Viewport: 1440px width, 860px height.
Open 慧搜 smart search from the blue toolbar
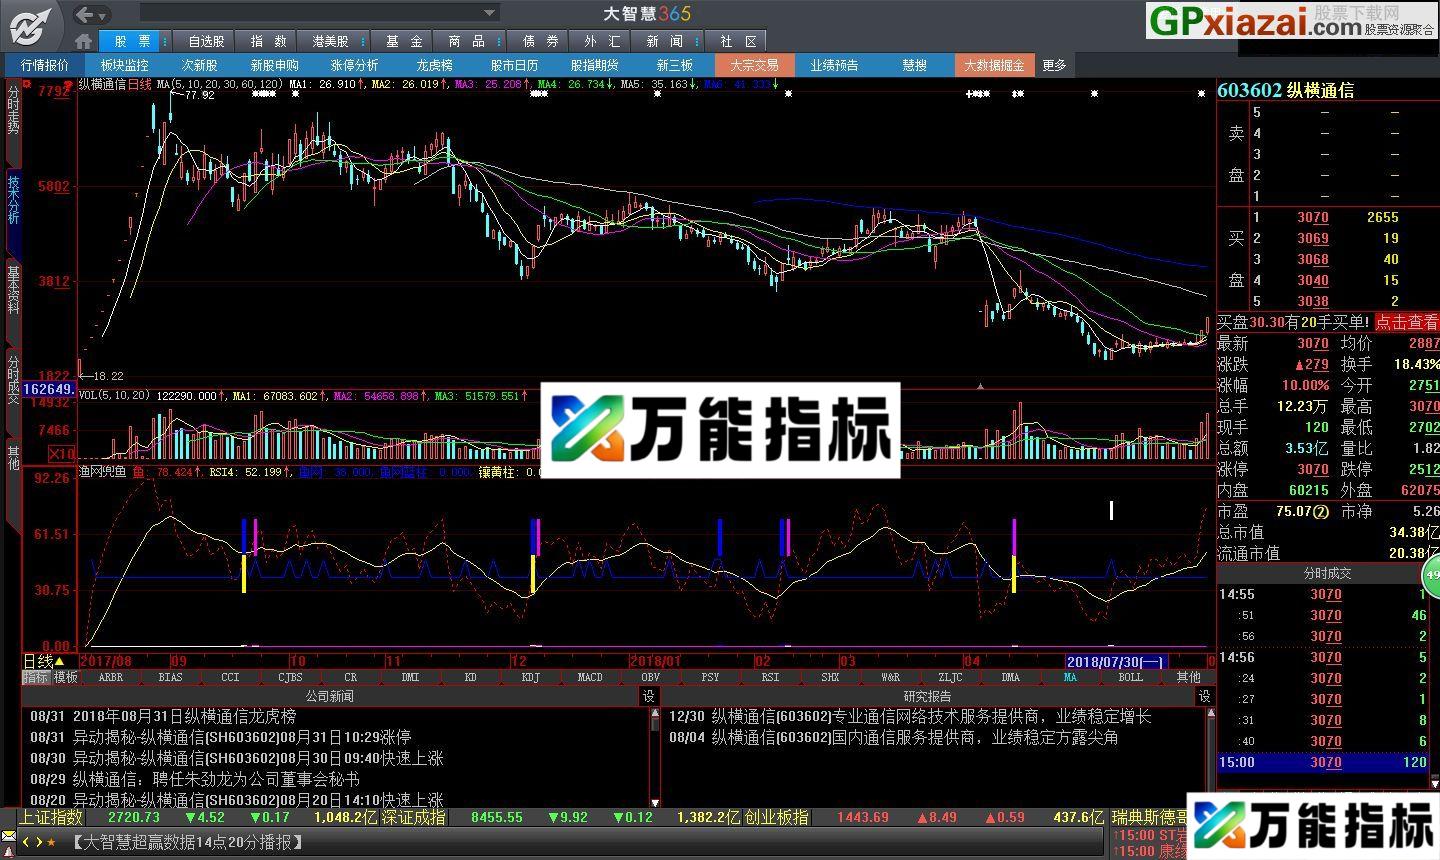click(x=915, y=64)
